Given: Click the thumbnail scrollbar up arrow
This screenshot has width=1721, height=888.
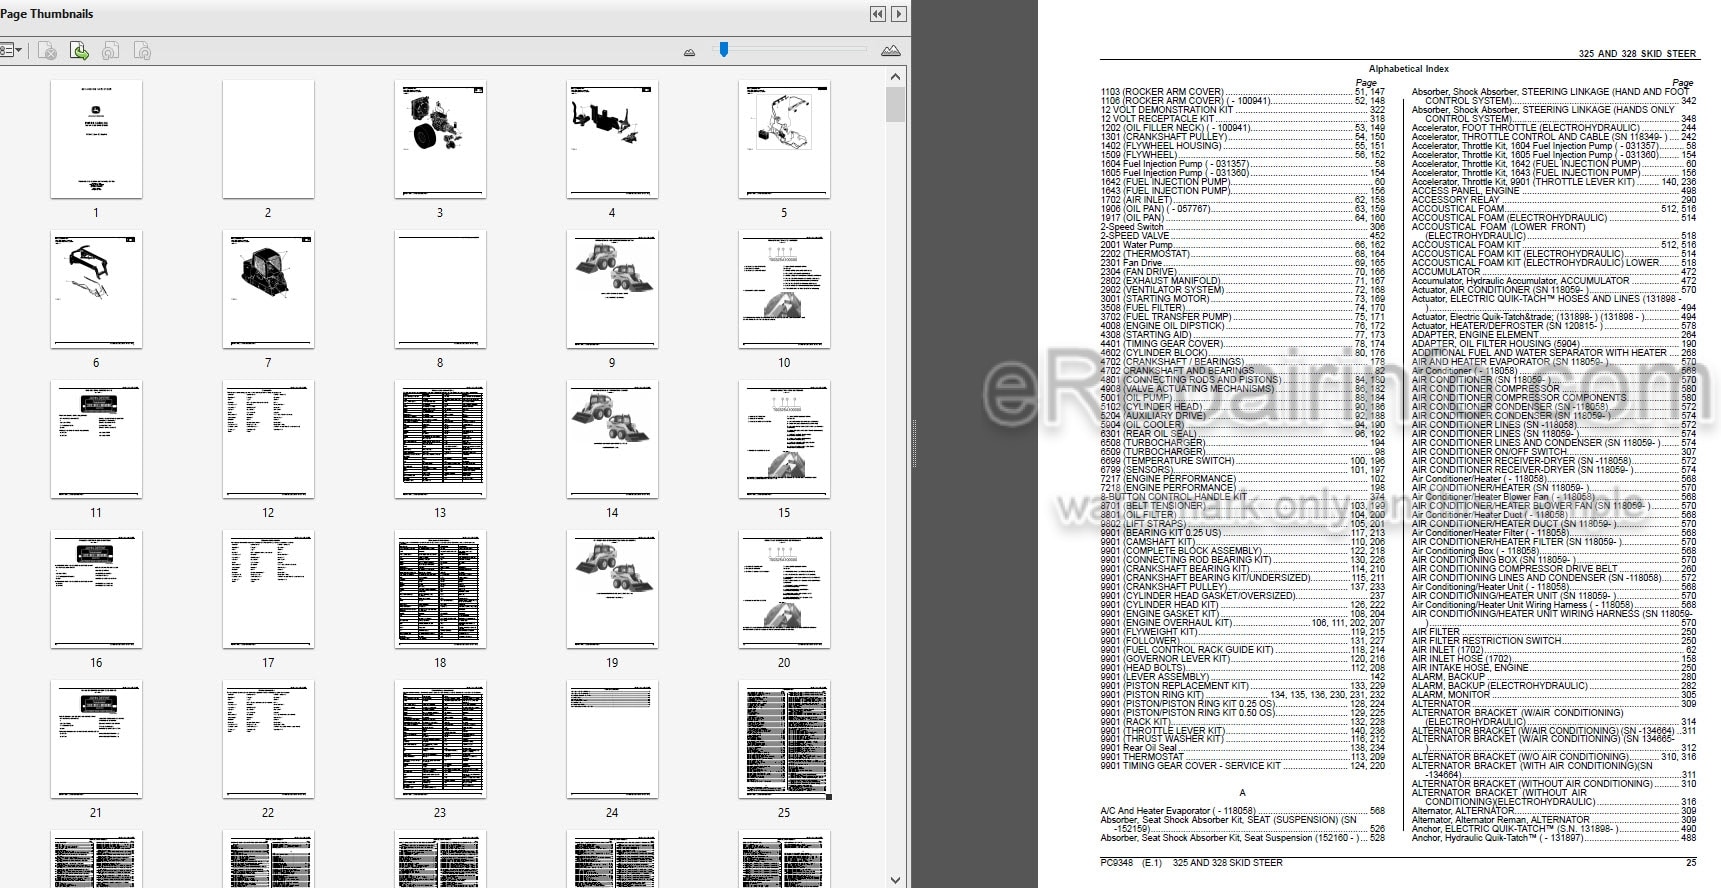Looking at the screenshot, I should (896, 77).
